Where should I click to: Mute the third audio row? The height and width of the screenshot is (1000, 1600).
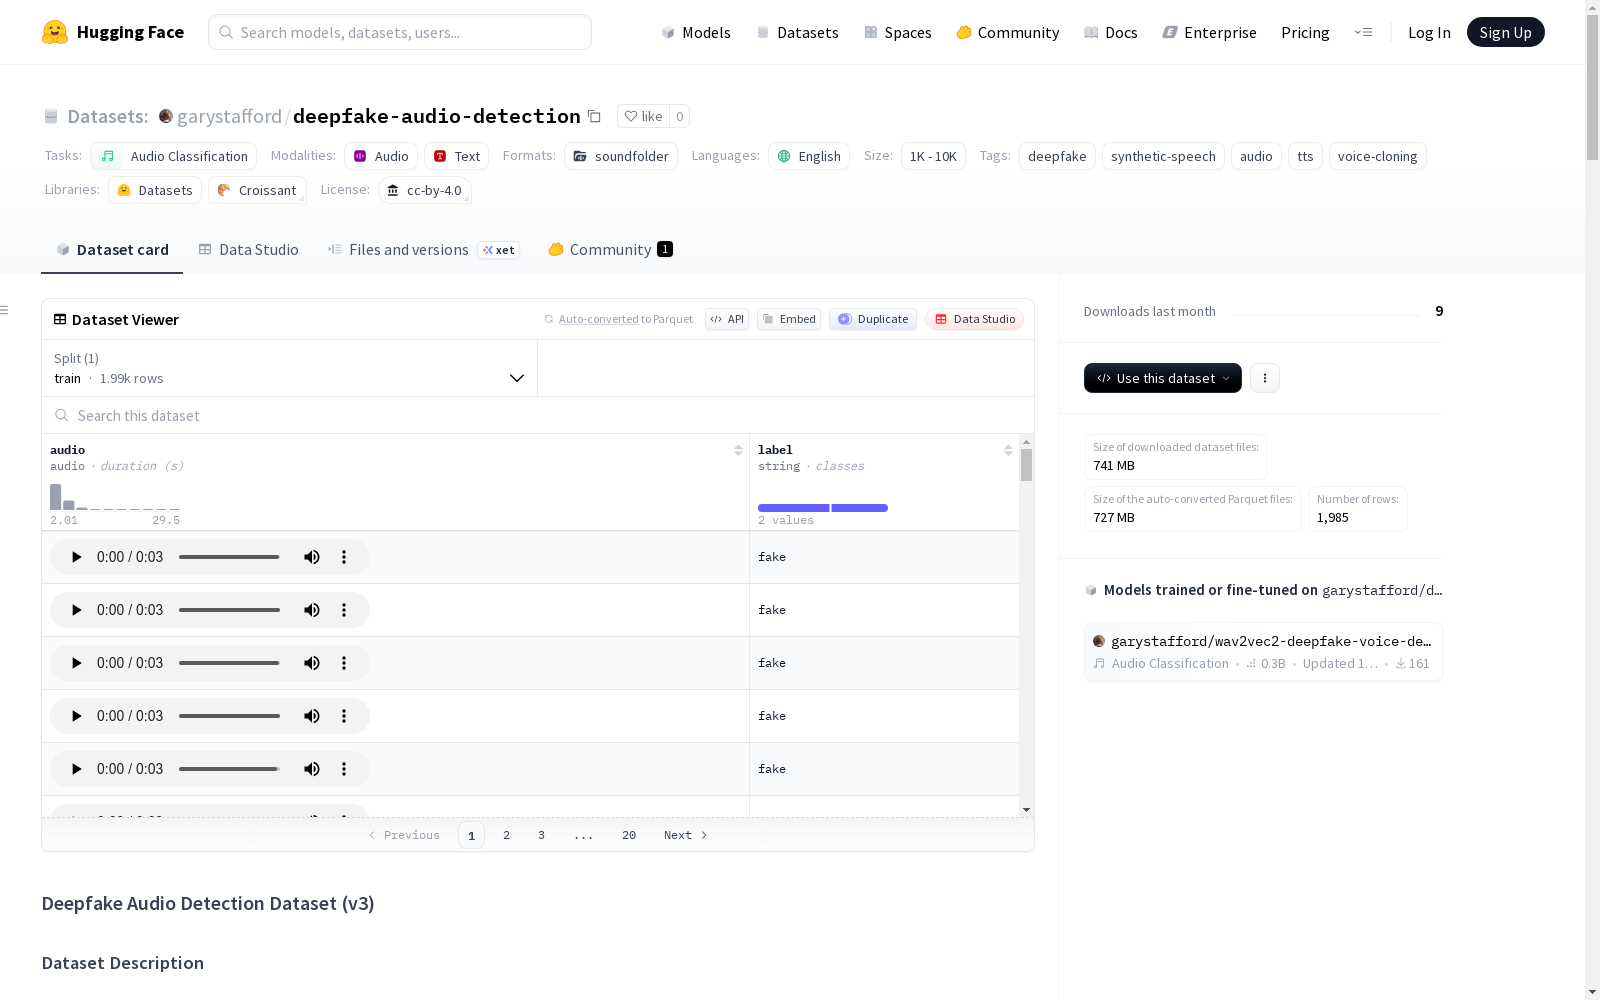312,663
